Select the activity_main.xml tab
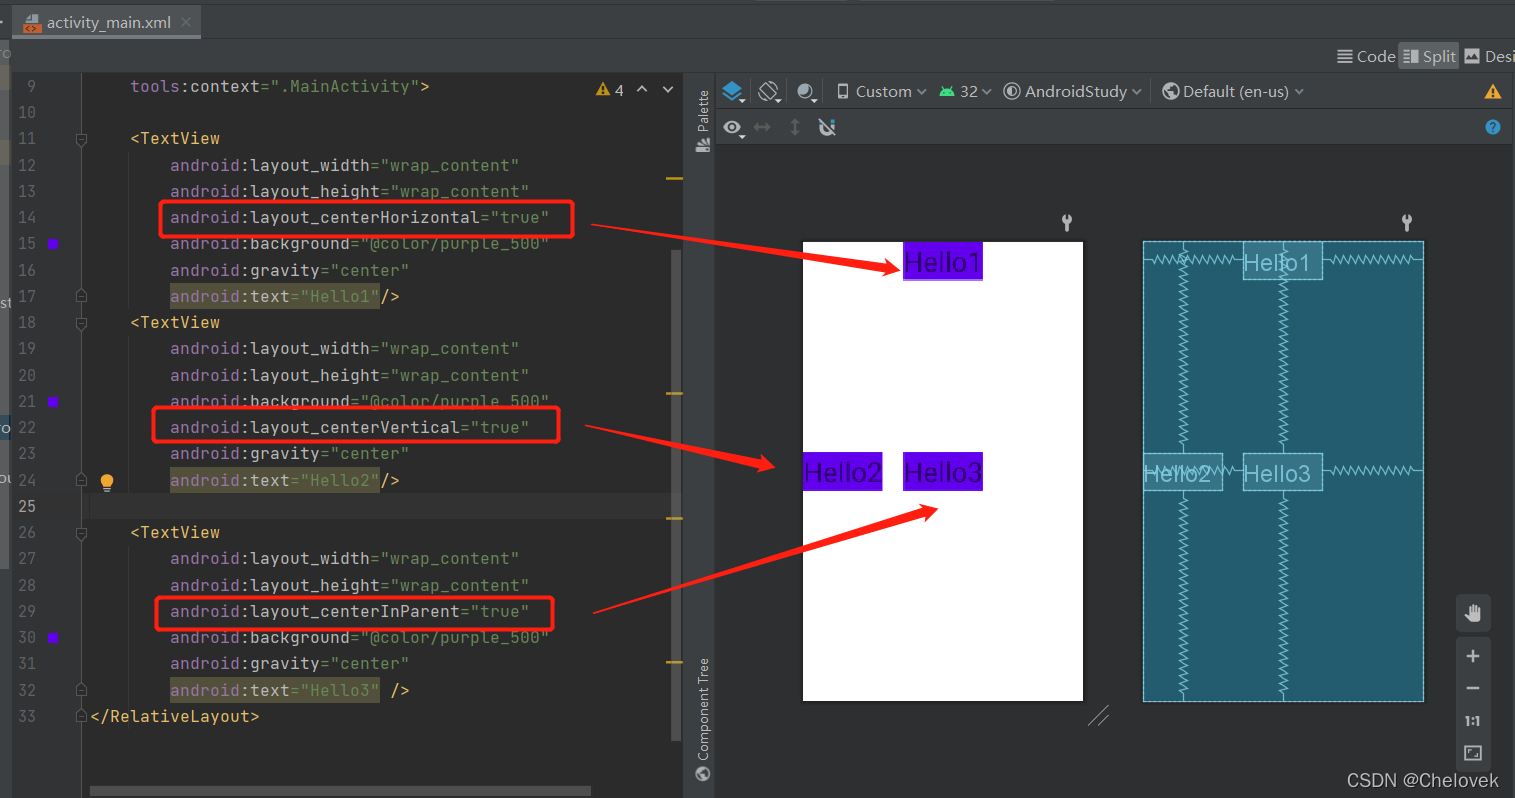The height and width of the screenshot is (798, 1515). click(x=106, y=22)
